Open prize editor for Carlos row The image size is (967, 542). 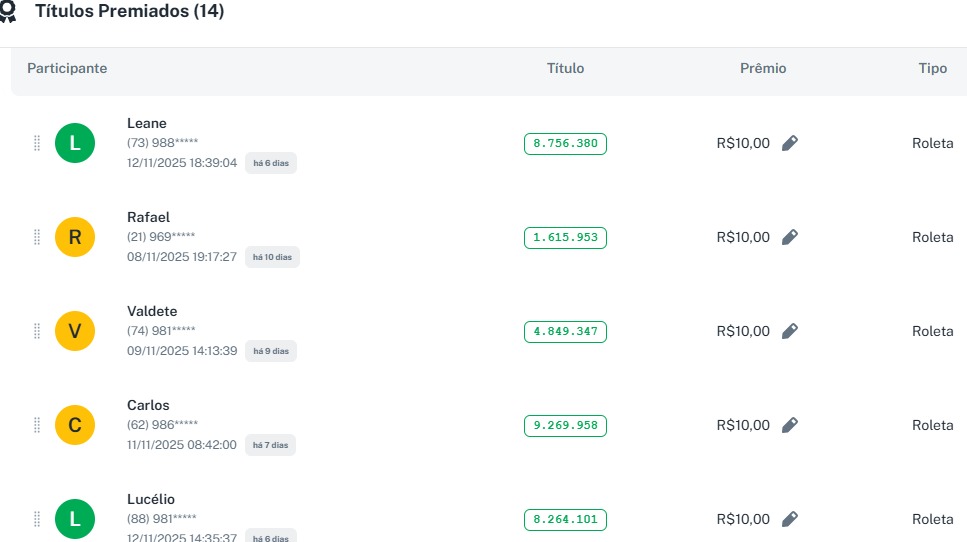[790, 425]
